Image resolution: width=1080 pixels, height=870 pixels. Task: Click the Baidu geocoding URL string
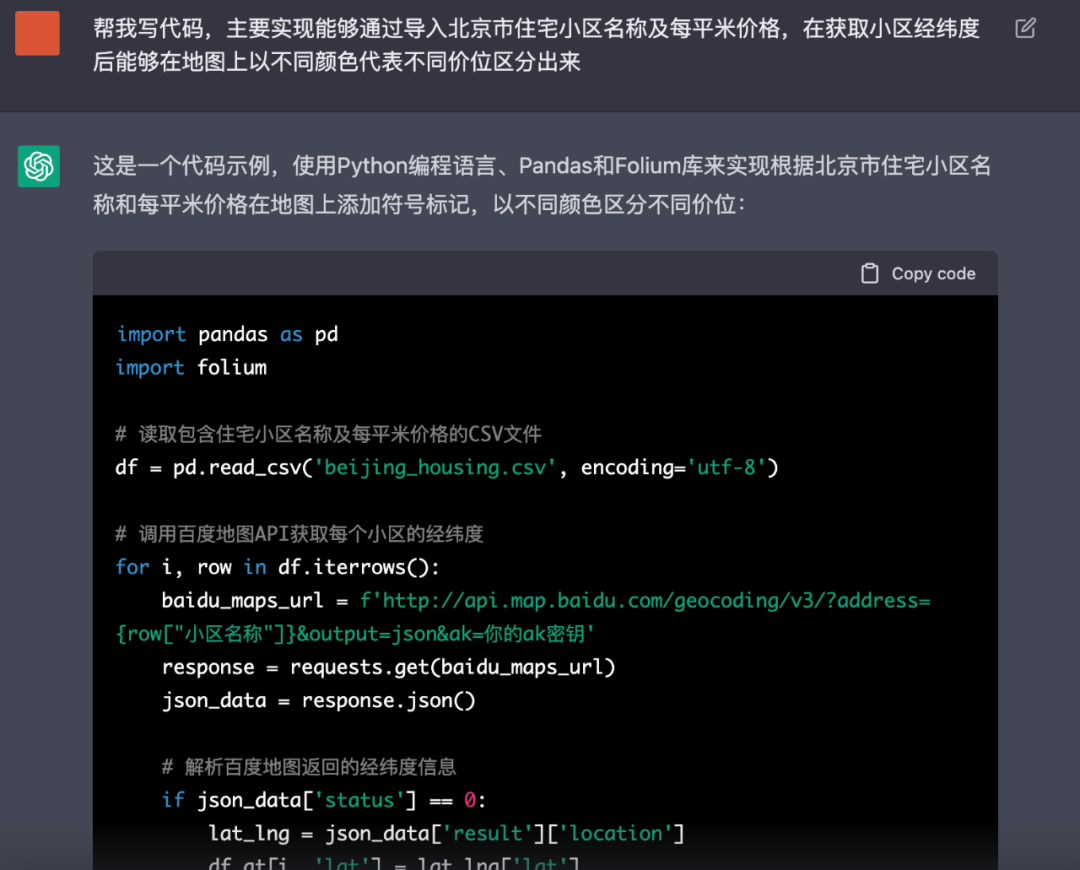point(523,617)
